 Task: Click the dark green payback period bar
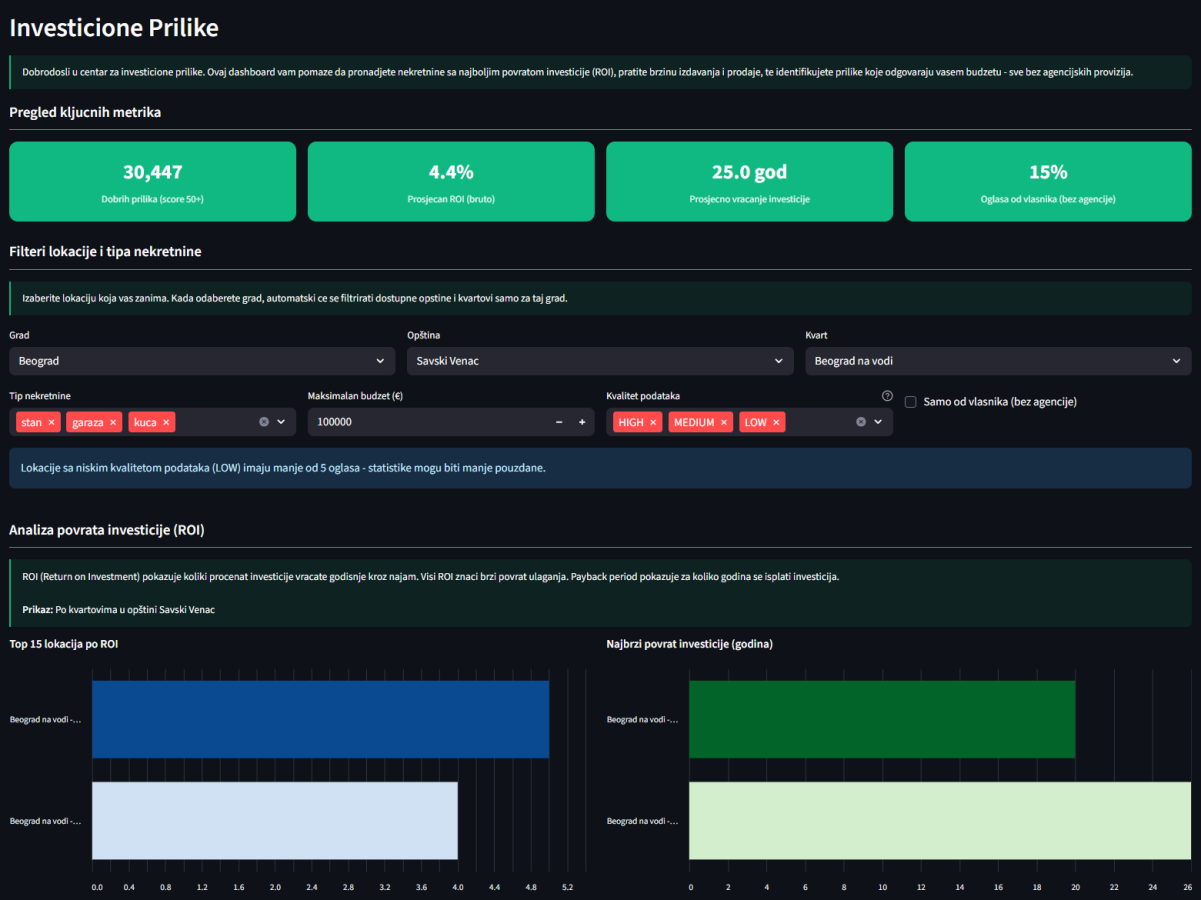881,719
